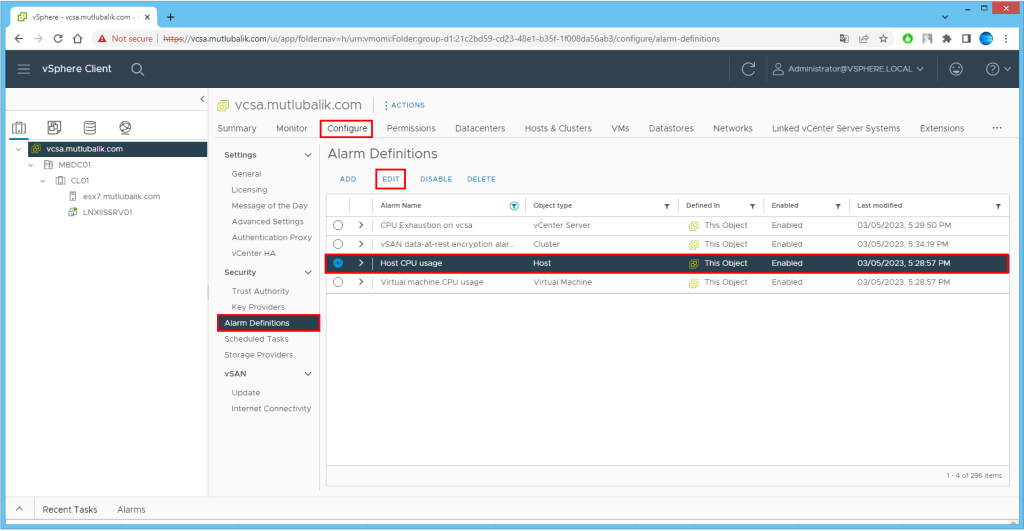
Task: Select LNXIISSRV01 virtual machine in tree
Action: pyautogui.click(x=107, y=212)
